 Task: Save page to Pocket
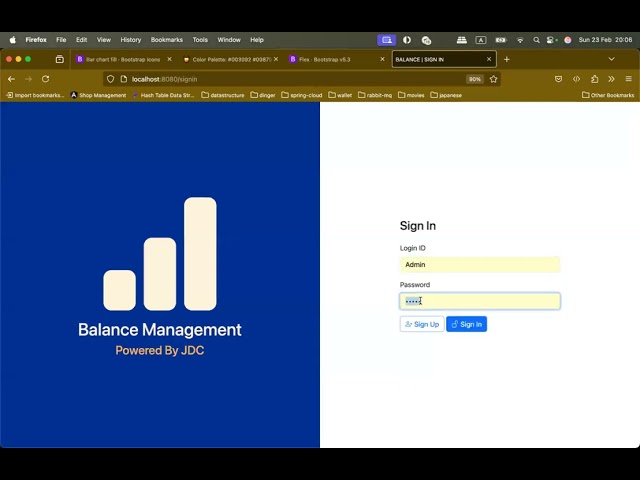coord(558,79)
